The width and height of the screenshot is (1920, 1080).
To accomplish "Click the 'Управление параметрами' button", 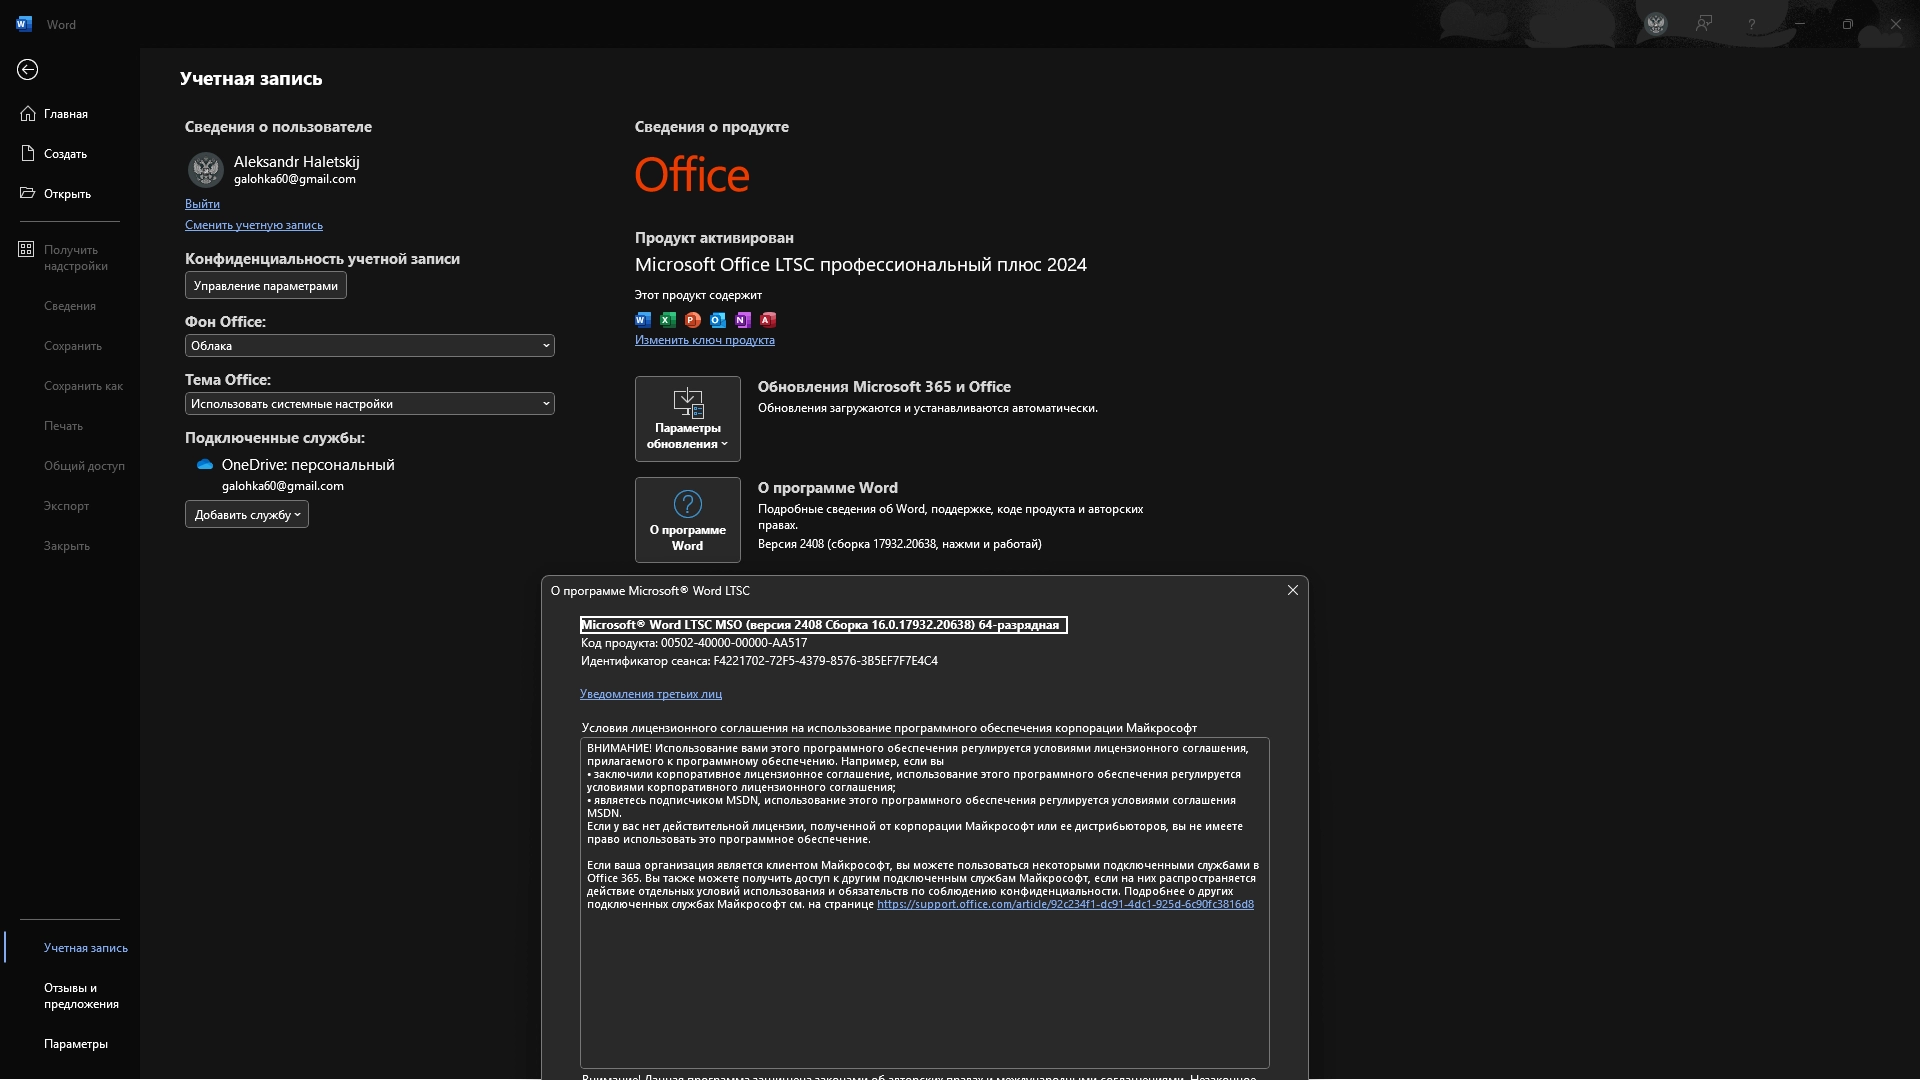I will [x=264, y=285].
